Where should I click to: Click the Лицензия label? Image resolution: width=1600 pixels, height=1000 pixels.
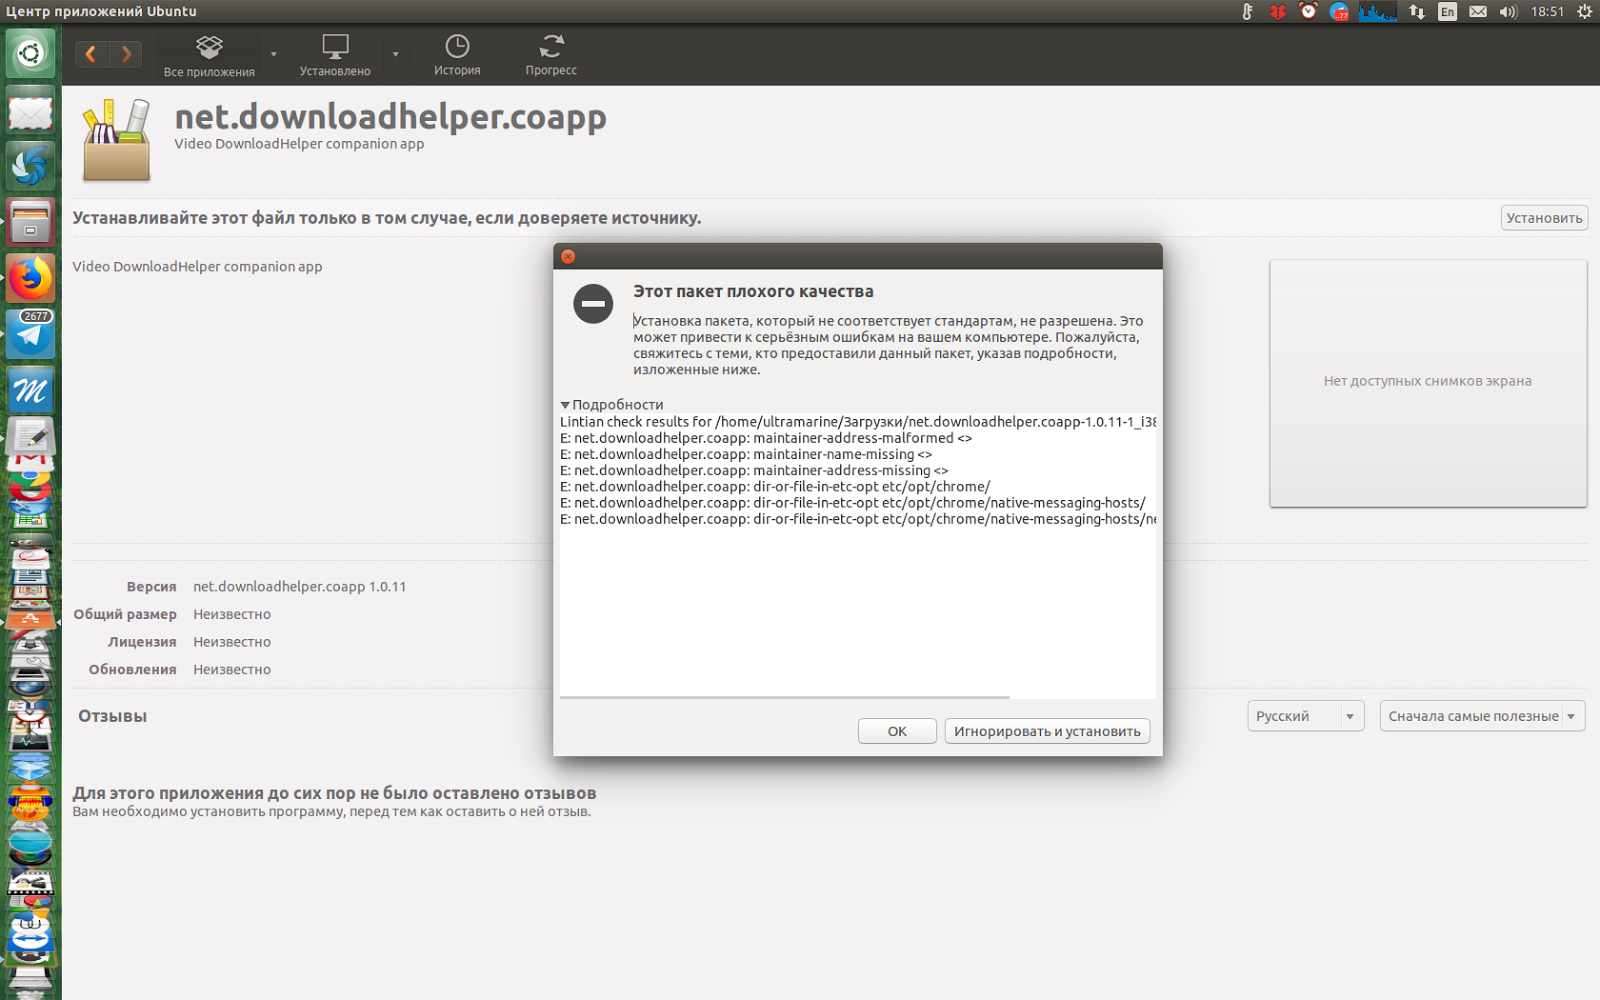[x=142, y=642]
